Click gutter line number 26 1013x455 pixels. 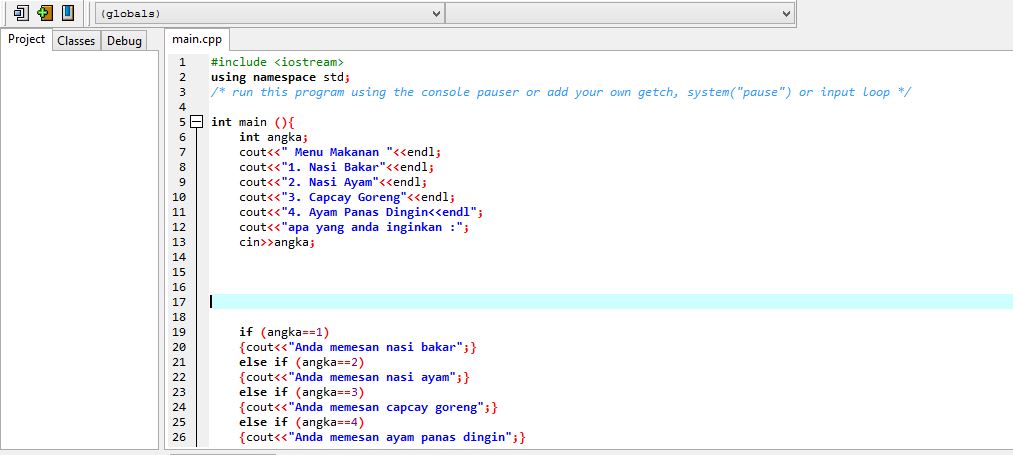(x=179, y=436)
